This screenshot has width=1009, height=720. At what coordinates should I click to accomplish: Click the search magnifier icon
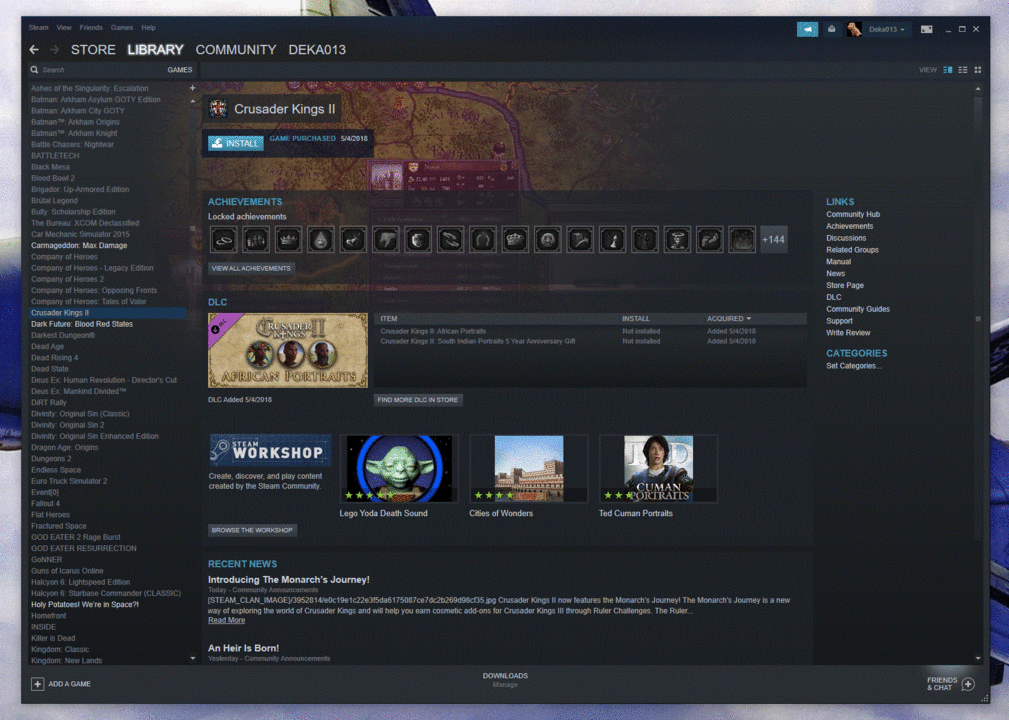click(35, 69)
